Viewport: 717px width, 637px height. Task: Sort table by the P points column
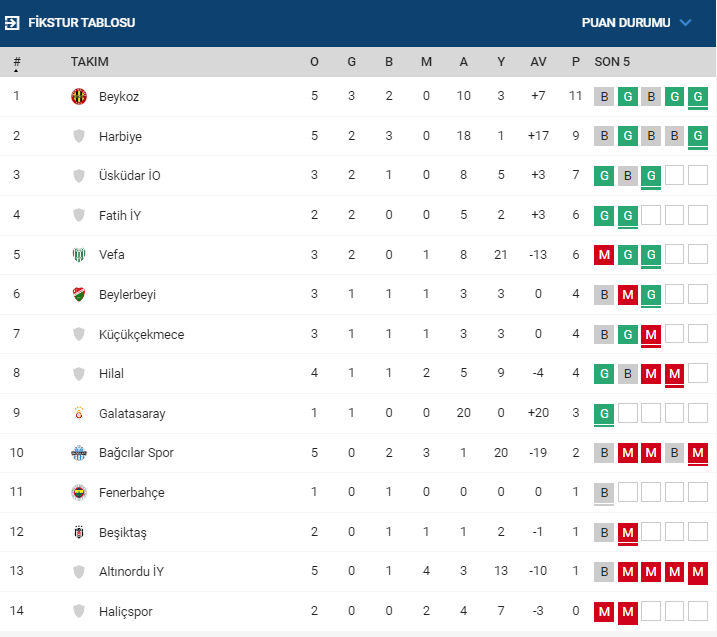point(576,62)
